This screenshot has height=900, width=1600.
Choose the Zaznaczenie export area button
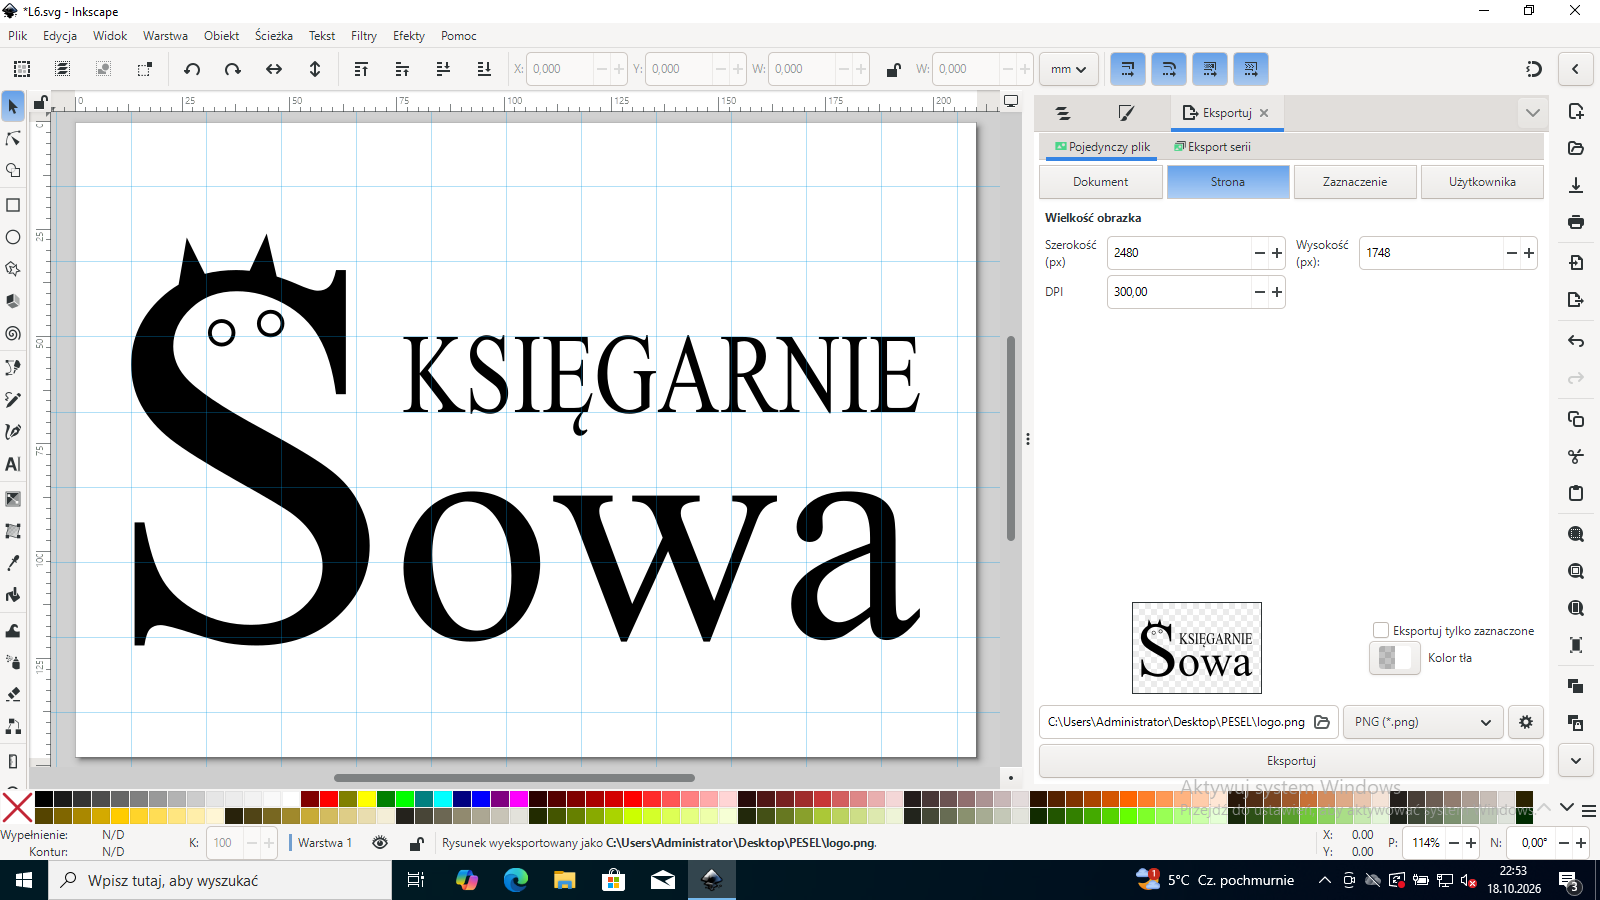[x=1355, y=182]
